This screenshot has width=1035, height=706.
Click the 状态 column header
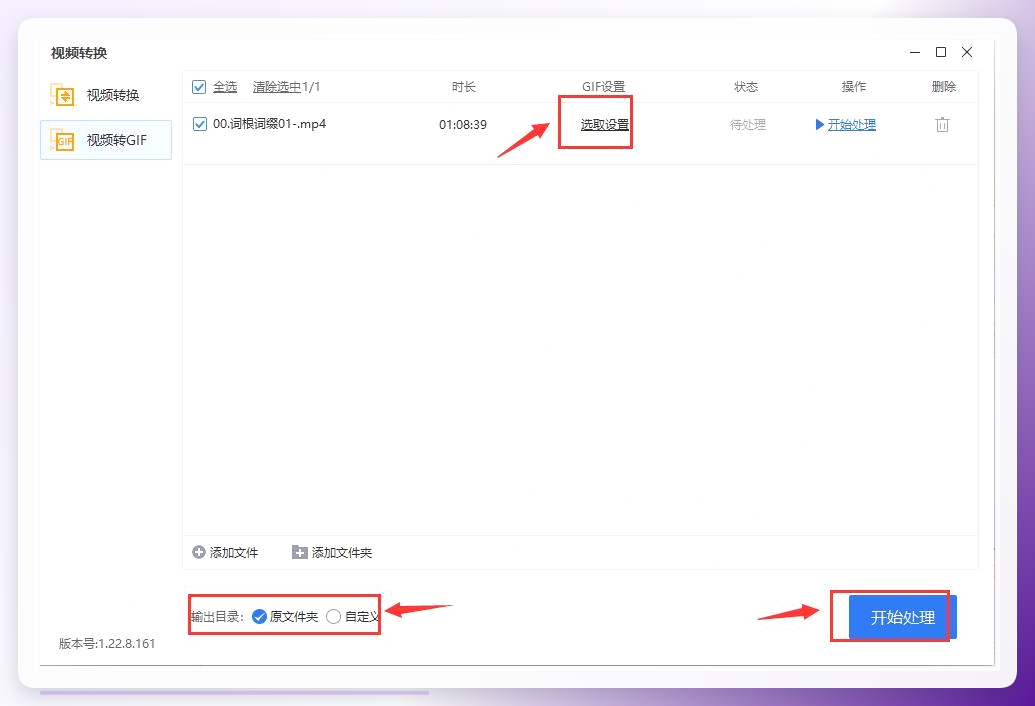click(x=746, y=87)
